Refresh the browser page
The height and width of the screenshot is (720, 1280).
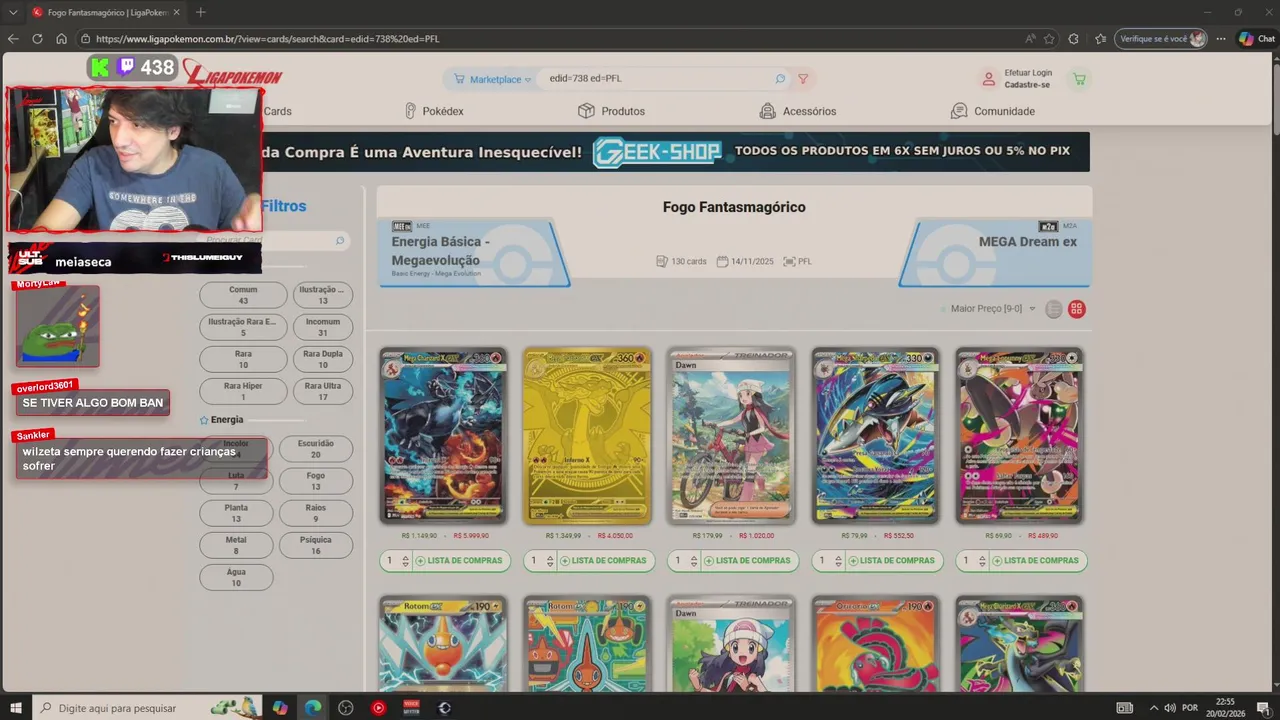37,39
